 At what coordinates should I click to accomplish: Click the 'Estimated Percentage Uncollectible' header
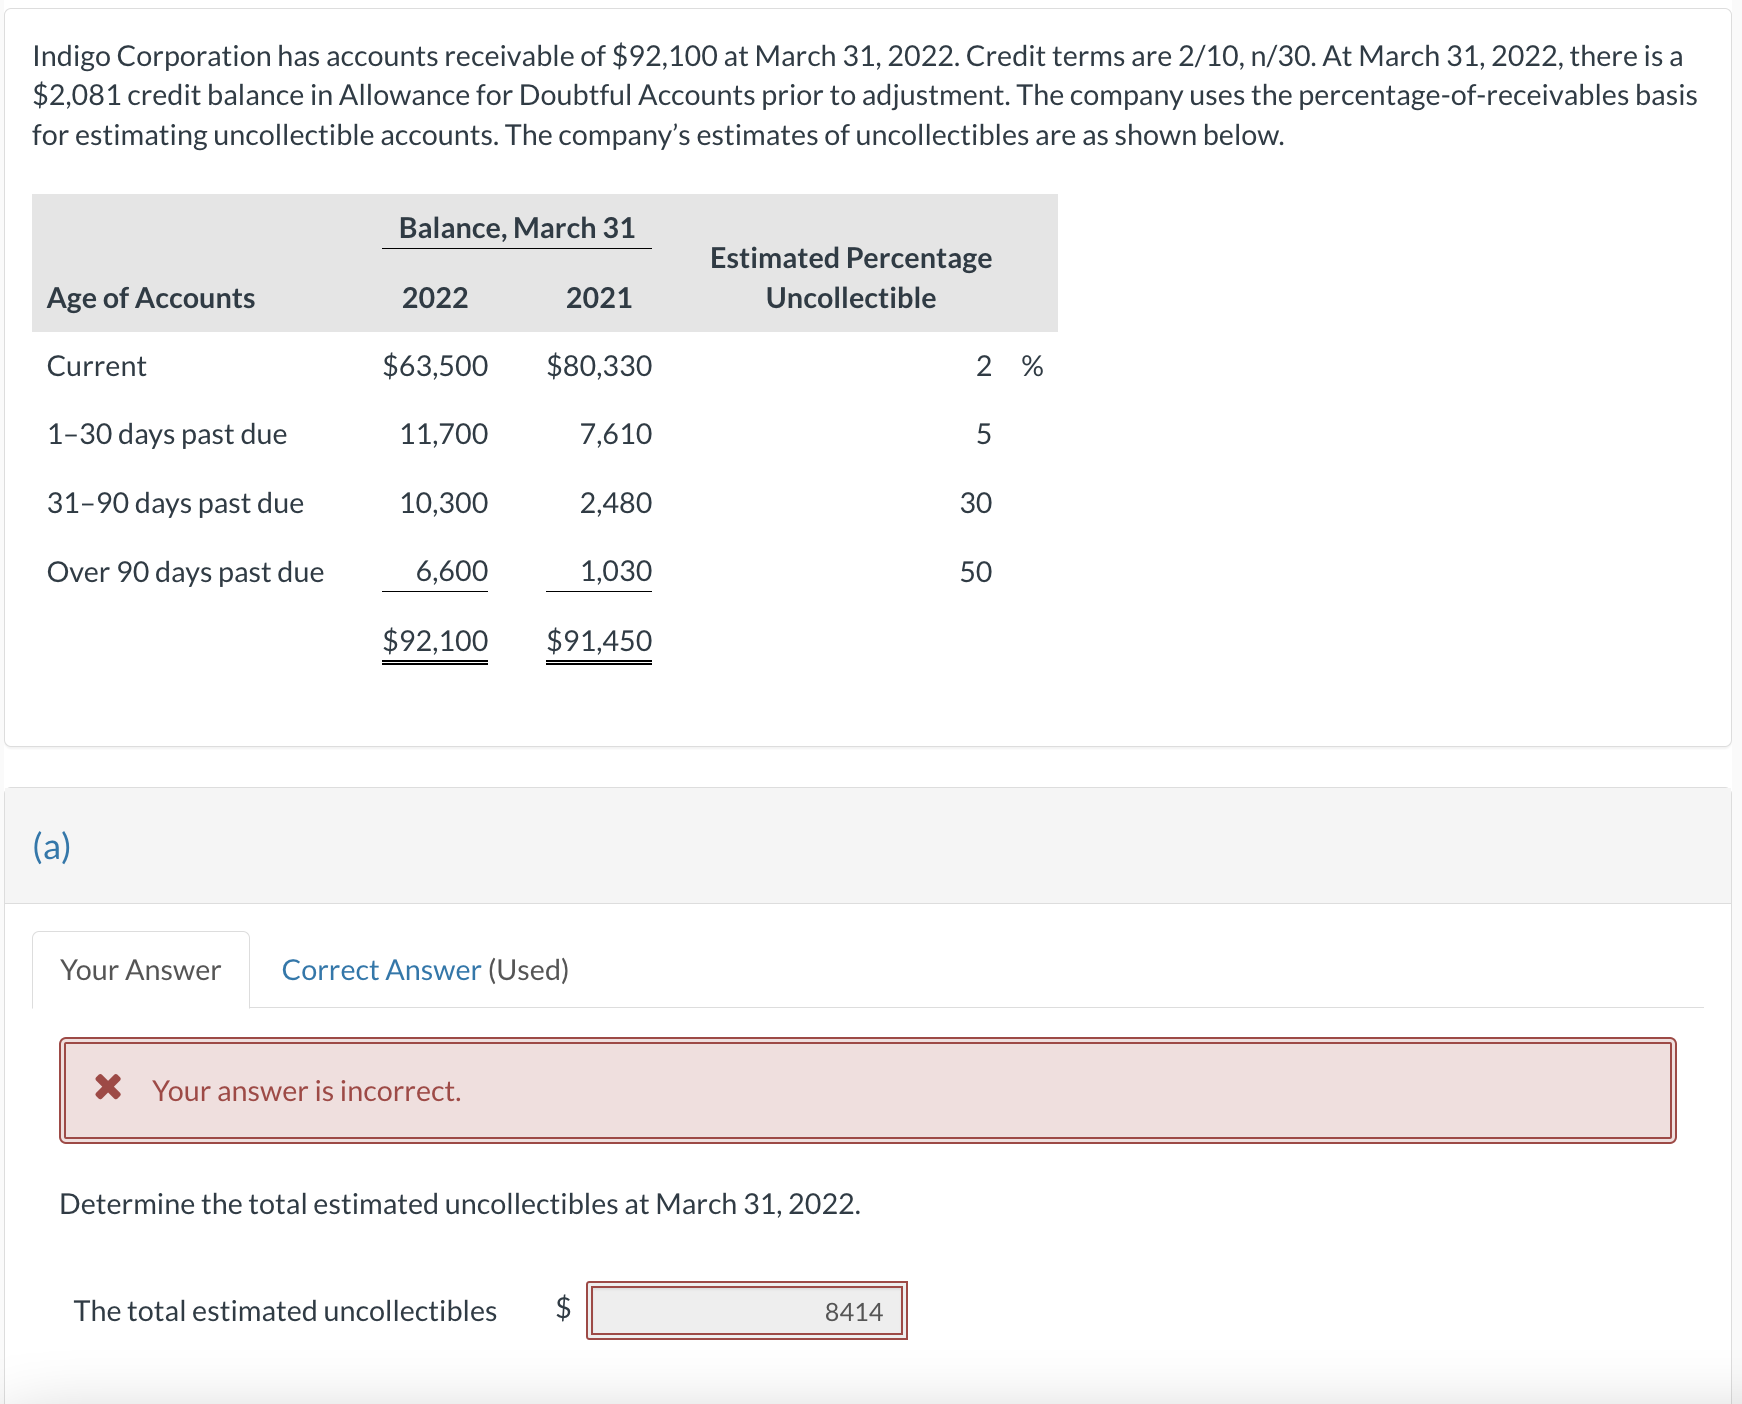tap(851, 278)
